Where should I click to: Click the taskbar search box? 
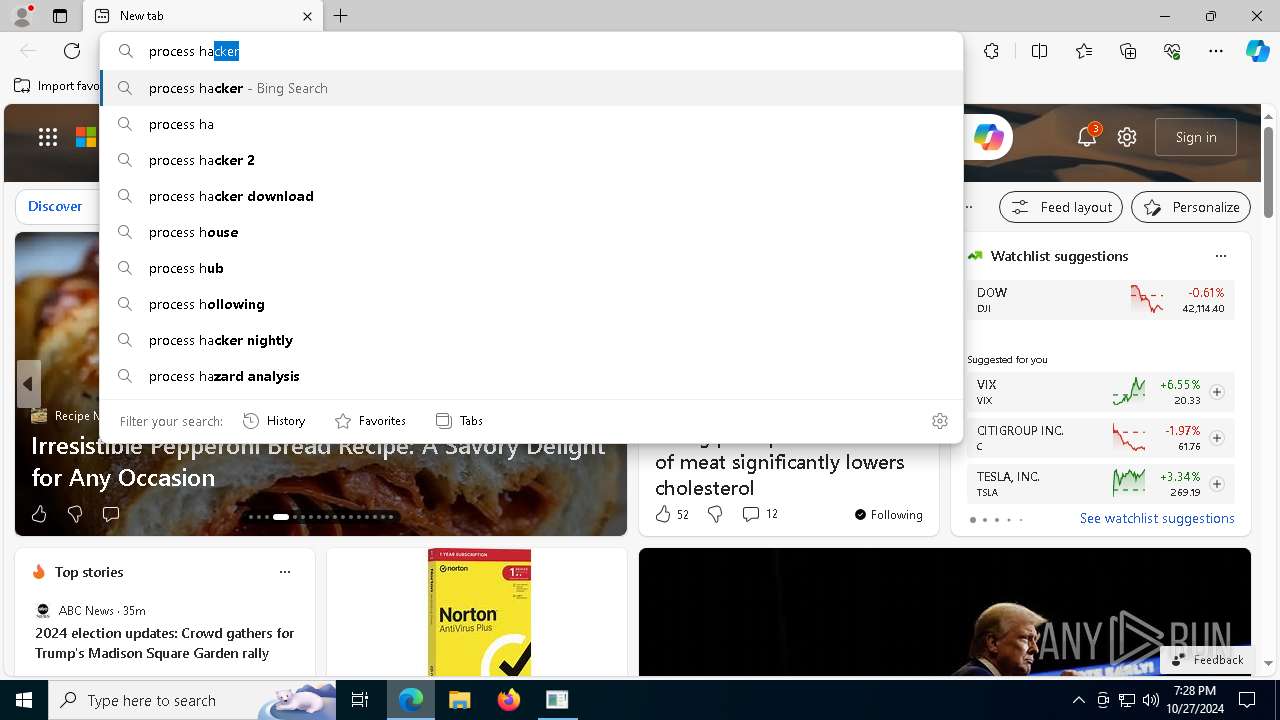[192, 700]
